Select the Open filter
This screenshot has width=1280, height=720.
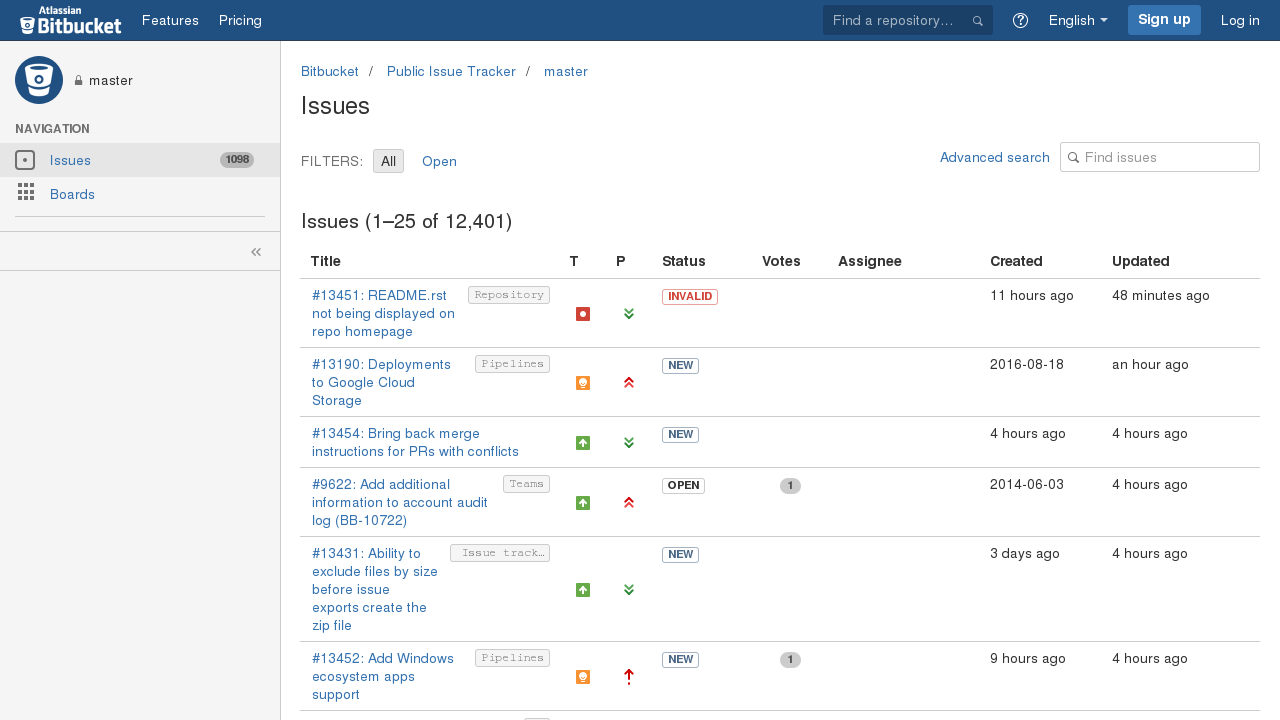(x=439, y=161)
